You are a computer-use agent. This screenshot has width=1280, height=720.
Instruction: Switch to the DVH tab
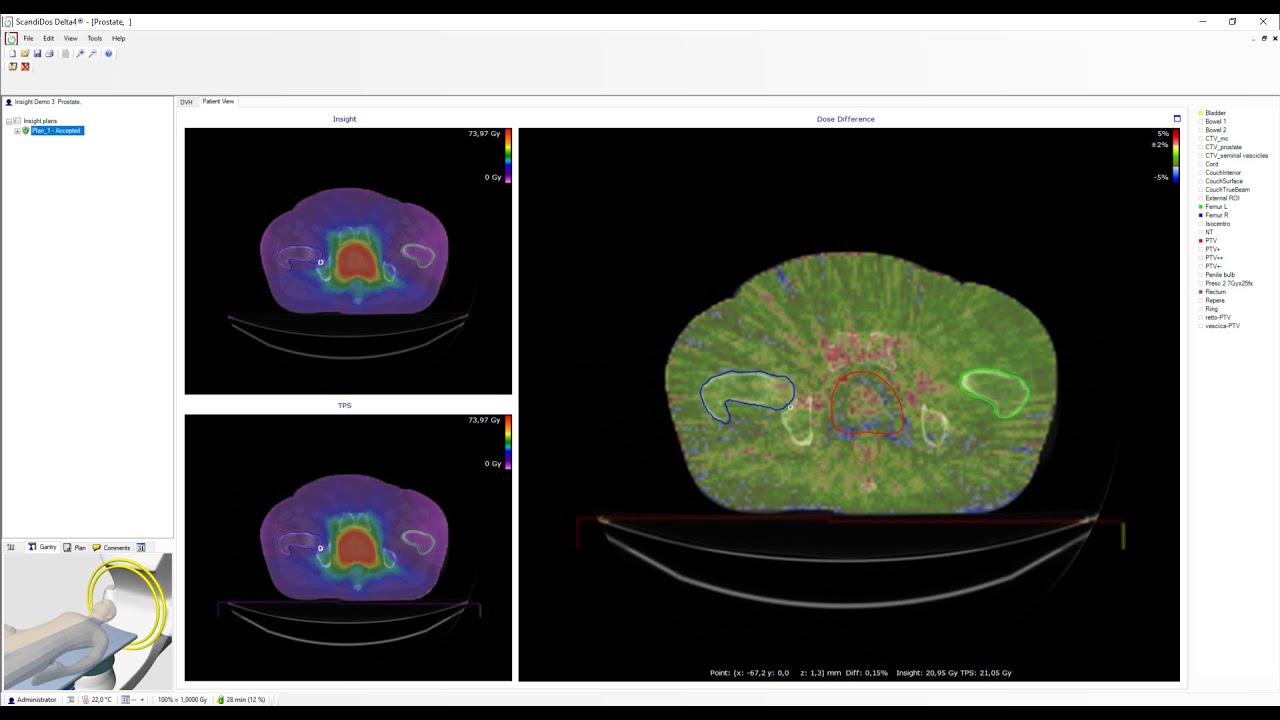pyautogui.click(x=186, y=102)
